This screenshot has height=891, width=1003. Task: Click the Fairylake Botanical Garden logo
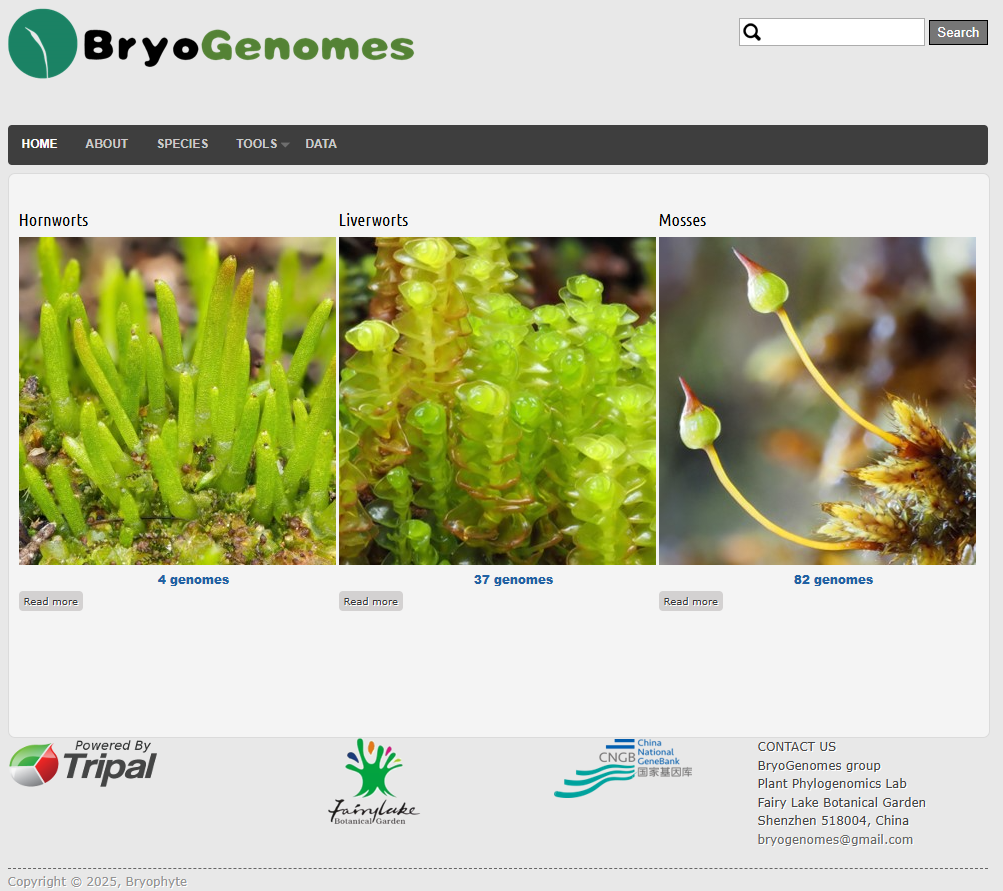pyautogui.click(x=373, y=782)
